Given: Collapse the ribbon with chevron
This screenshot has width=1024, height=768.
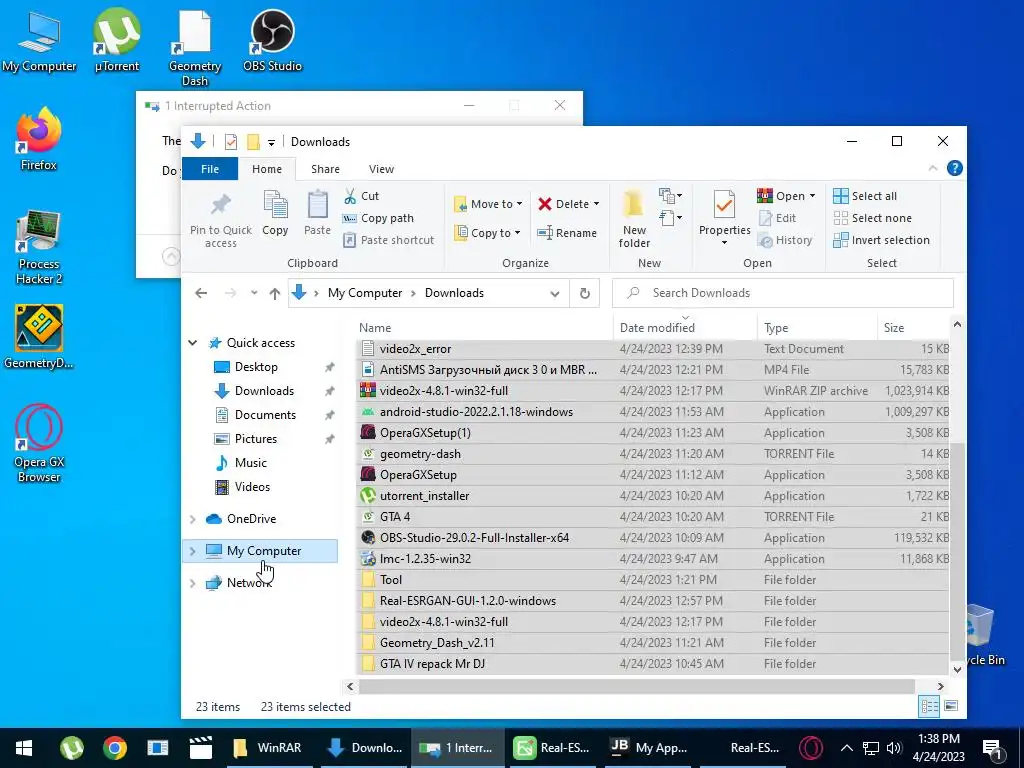Looking at the screenshot, I should pos(933,168).
